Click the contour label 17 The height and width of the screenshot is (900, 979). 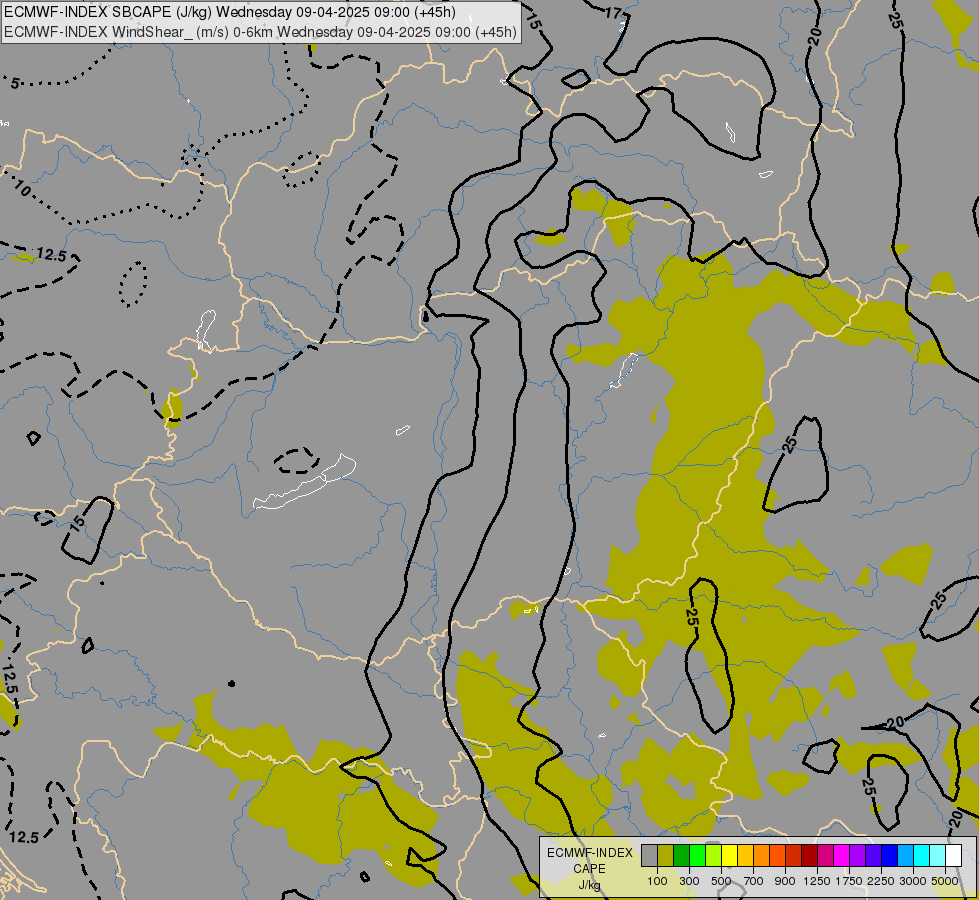click(613, 12)
